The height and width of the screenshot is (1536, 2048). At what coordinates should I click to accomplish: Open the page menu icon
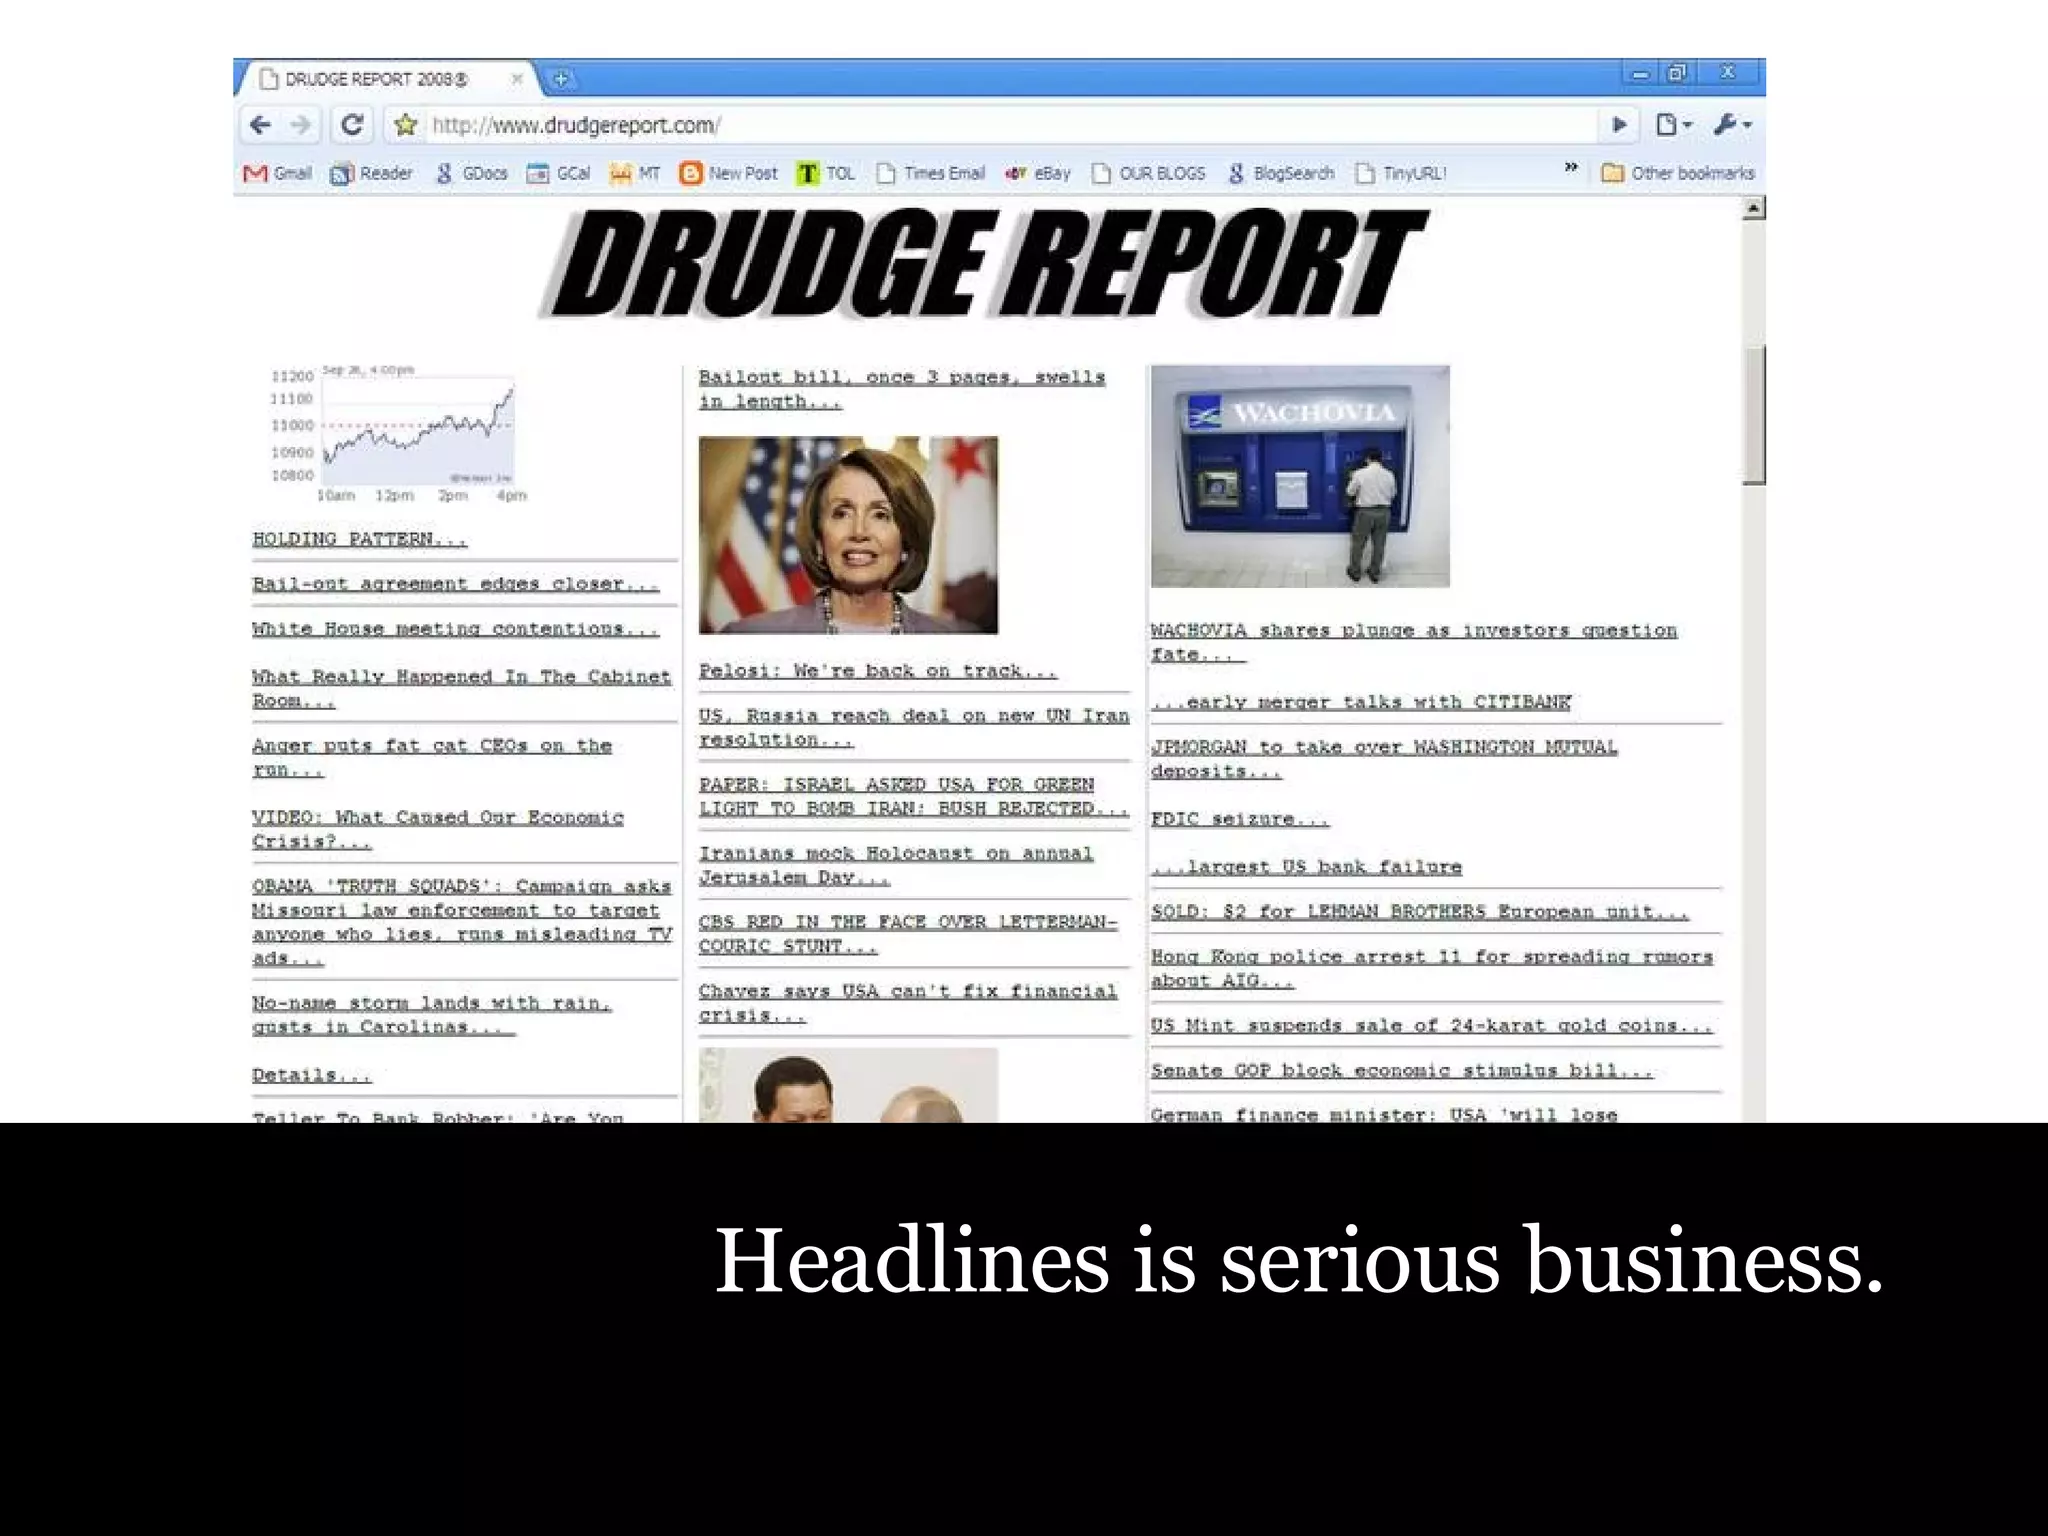click(1673, 125)
